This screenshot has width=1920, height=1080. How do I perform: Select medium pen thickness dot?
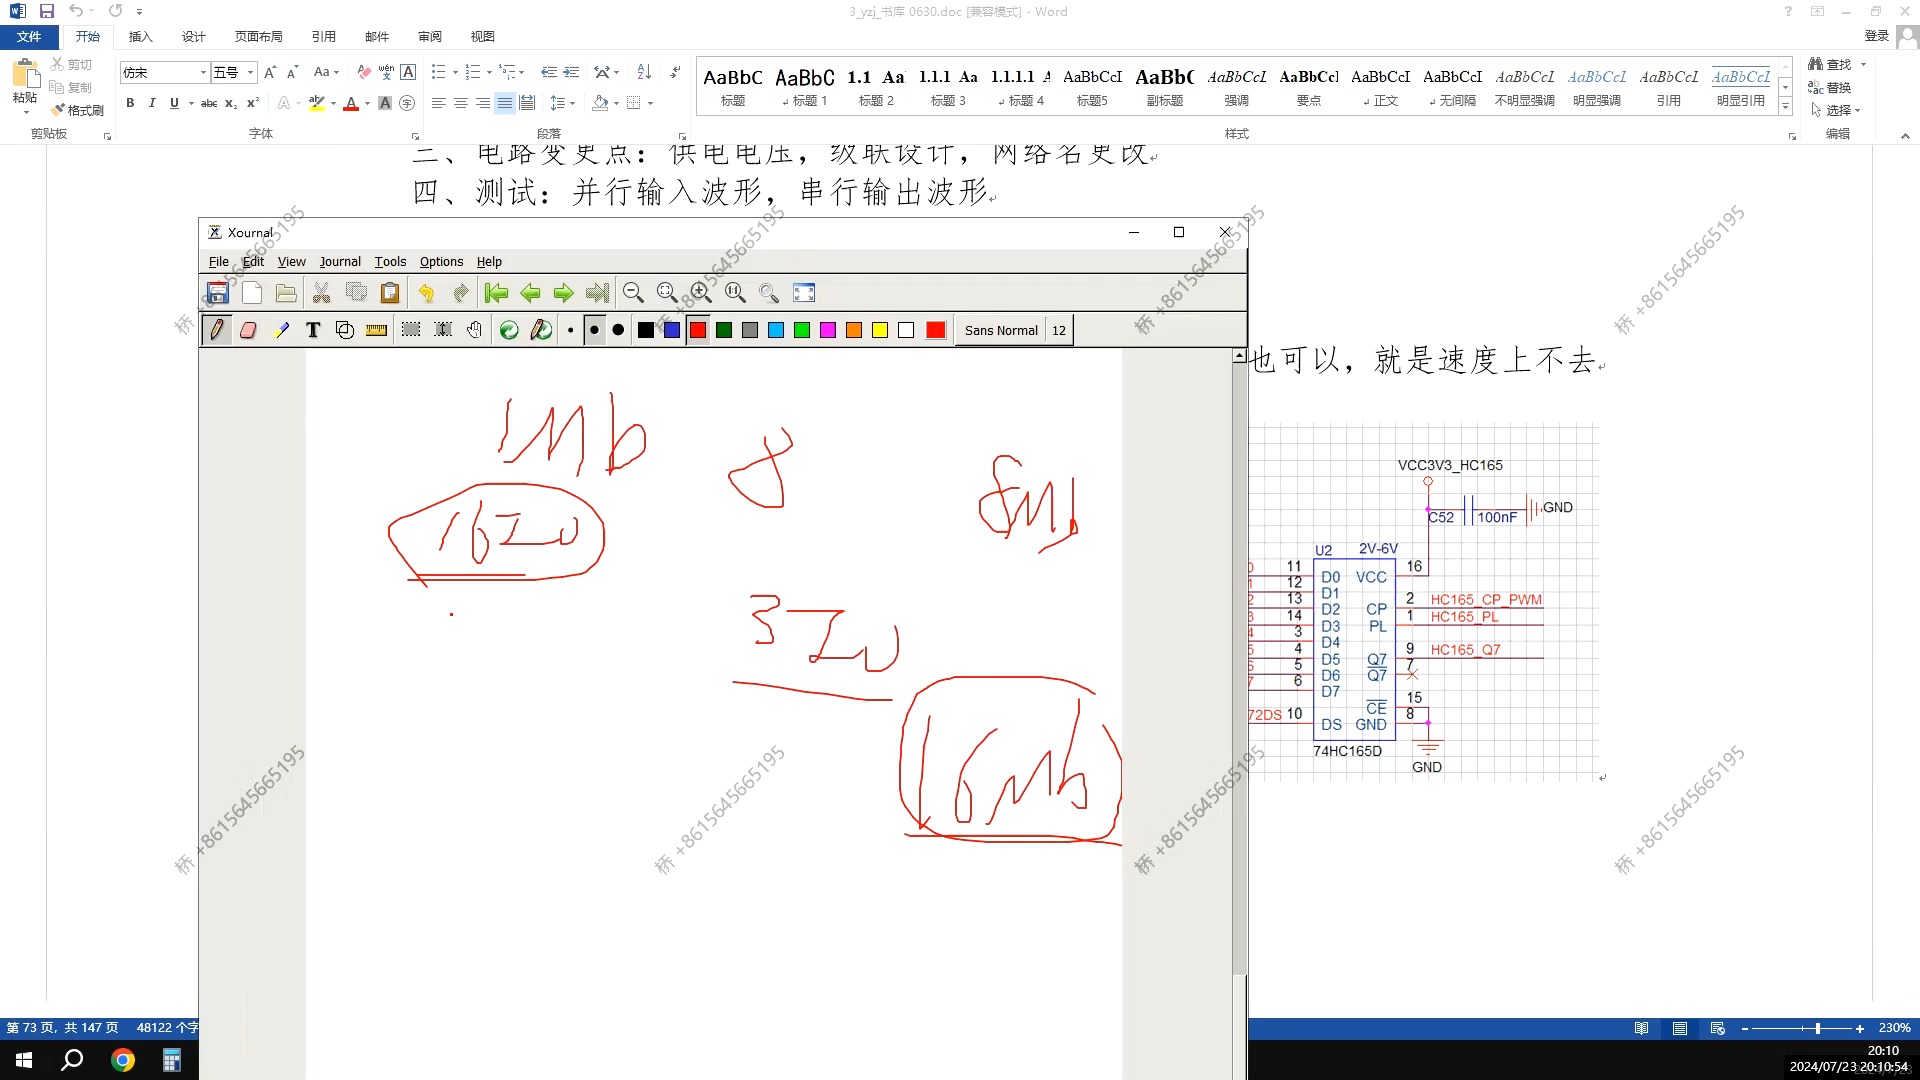coord(594,330)
